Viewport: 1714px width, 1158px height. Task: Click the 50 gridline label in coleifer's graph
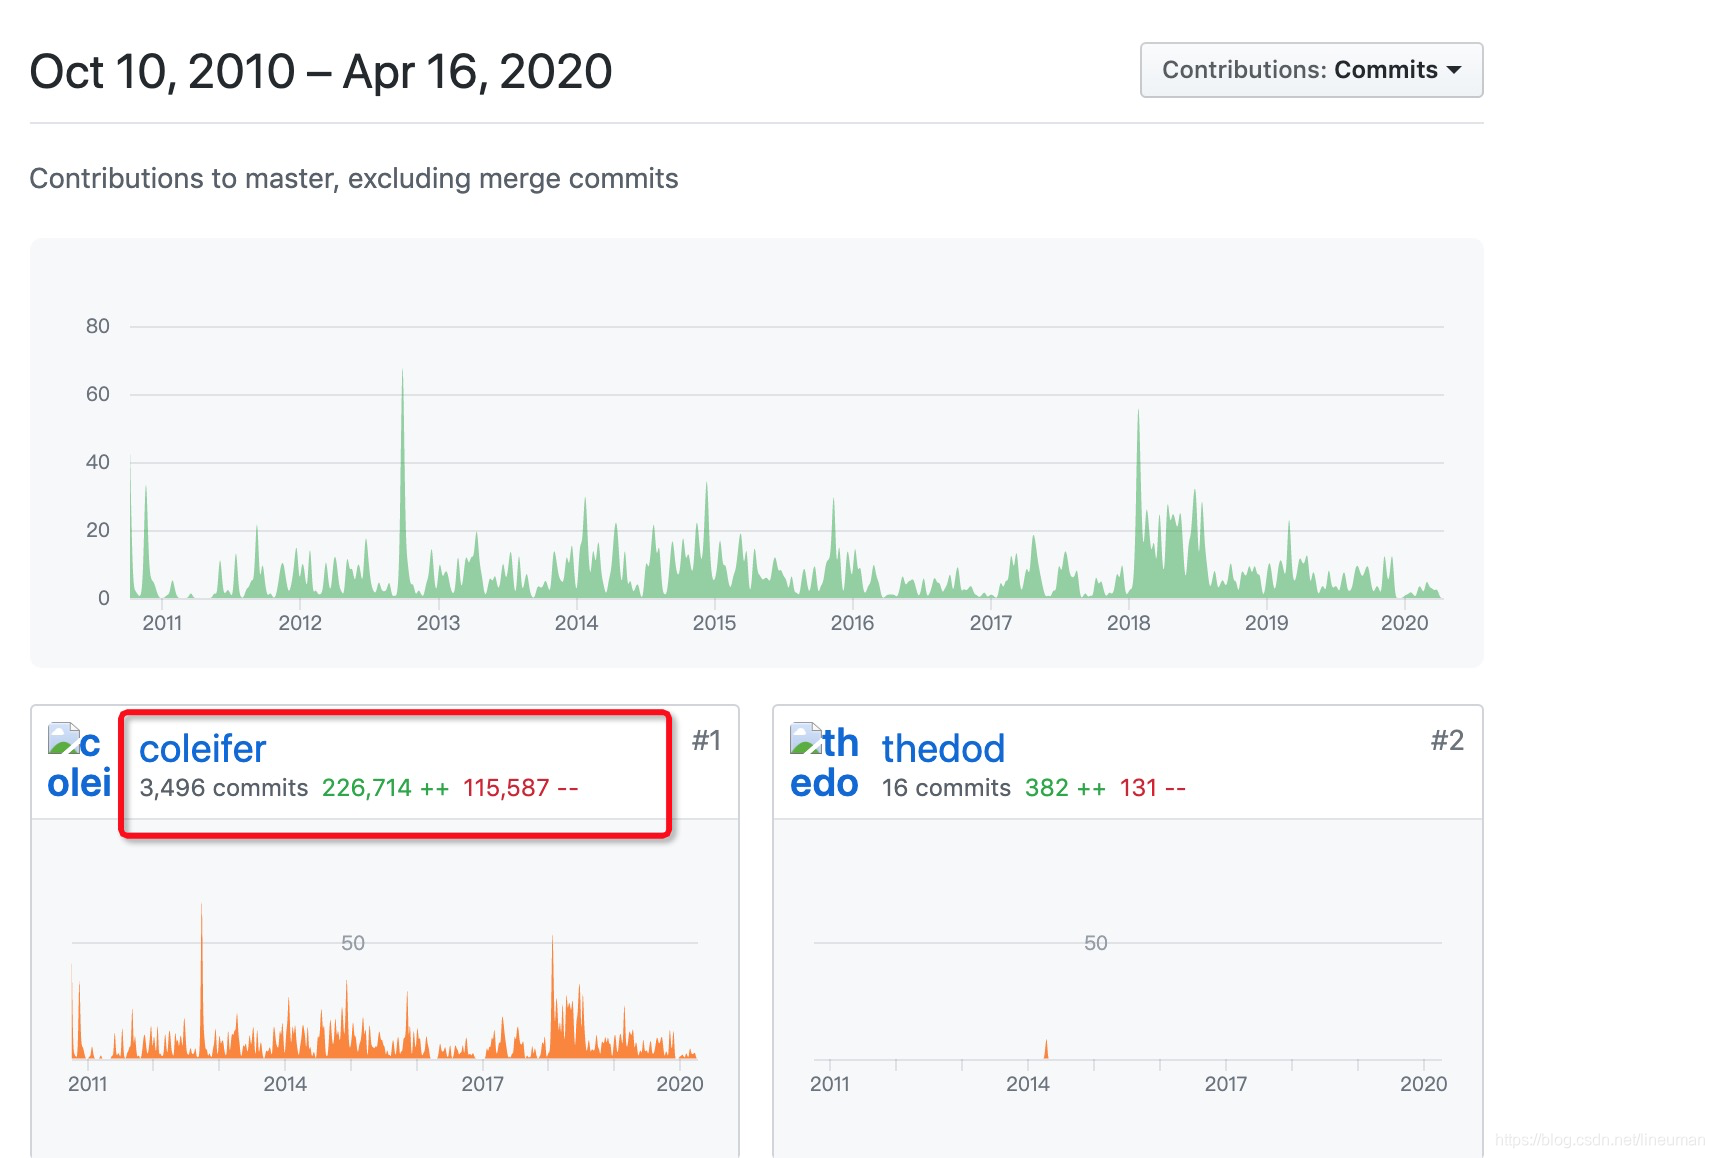pyautogui.click(x=353, y=943)
